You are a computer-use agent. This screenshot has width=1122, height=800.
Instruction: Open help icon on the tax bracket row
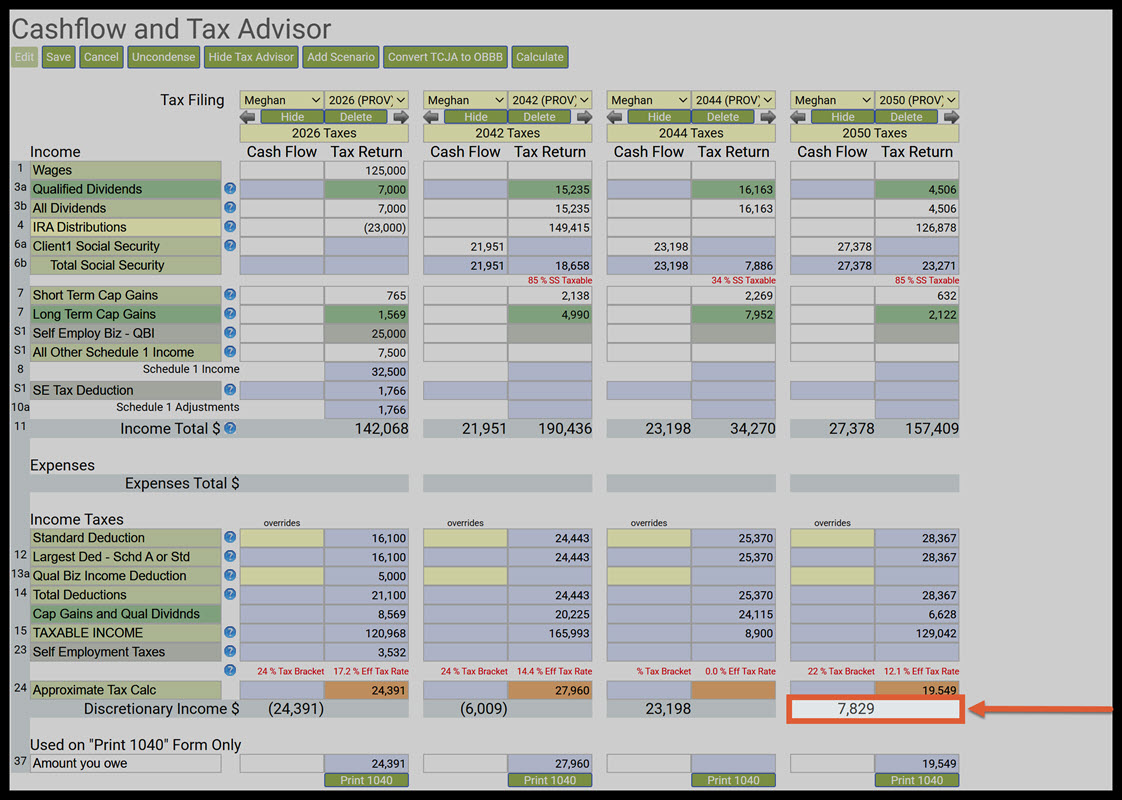point(230,670)
